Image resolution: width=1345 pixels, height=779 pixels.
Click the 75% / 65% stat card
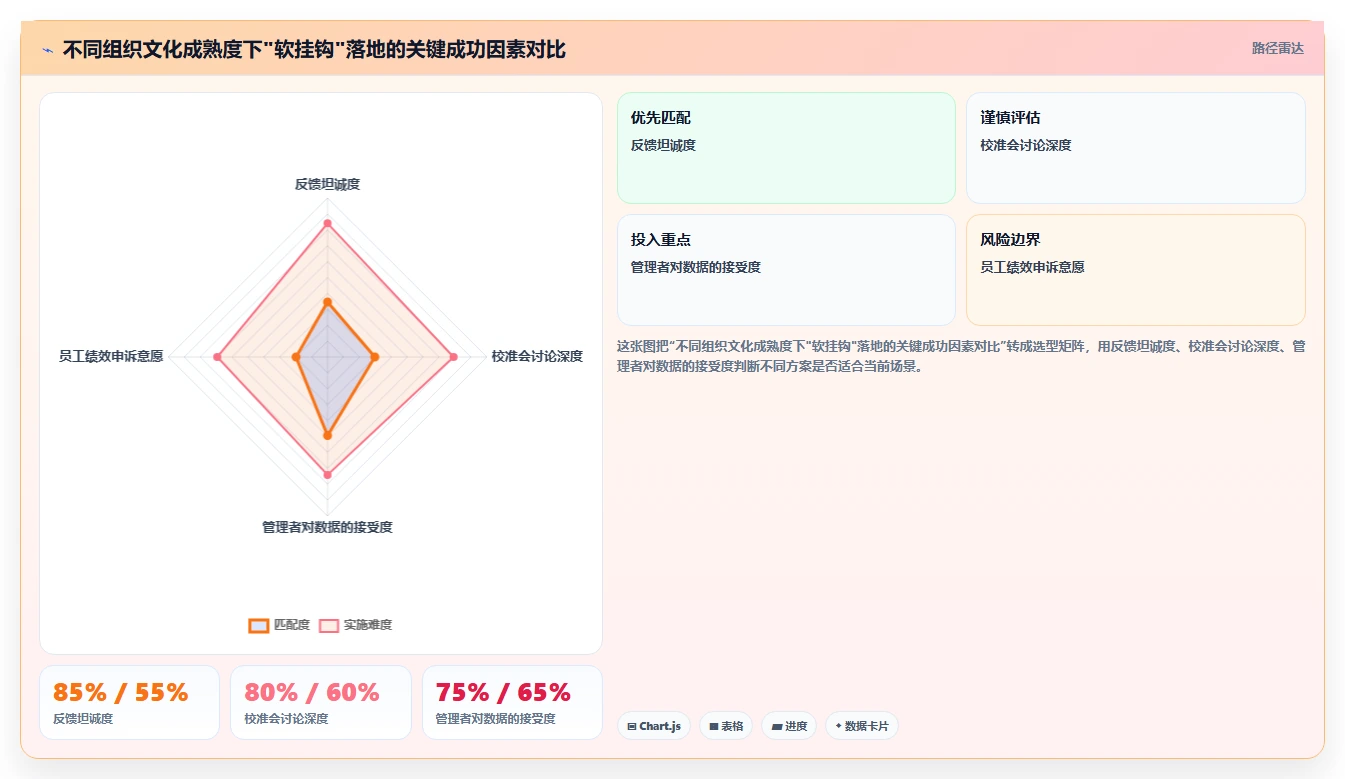point(512,702)
